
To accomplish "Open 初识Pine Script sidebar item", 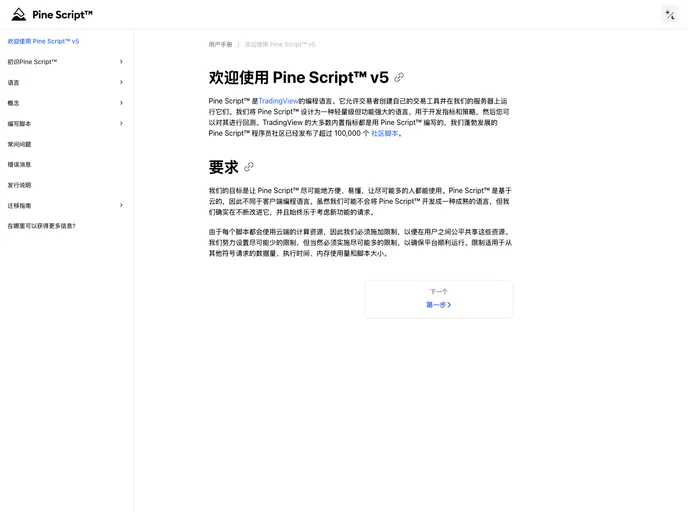I will 32,62.
